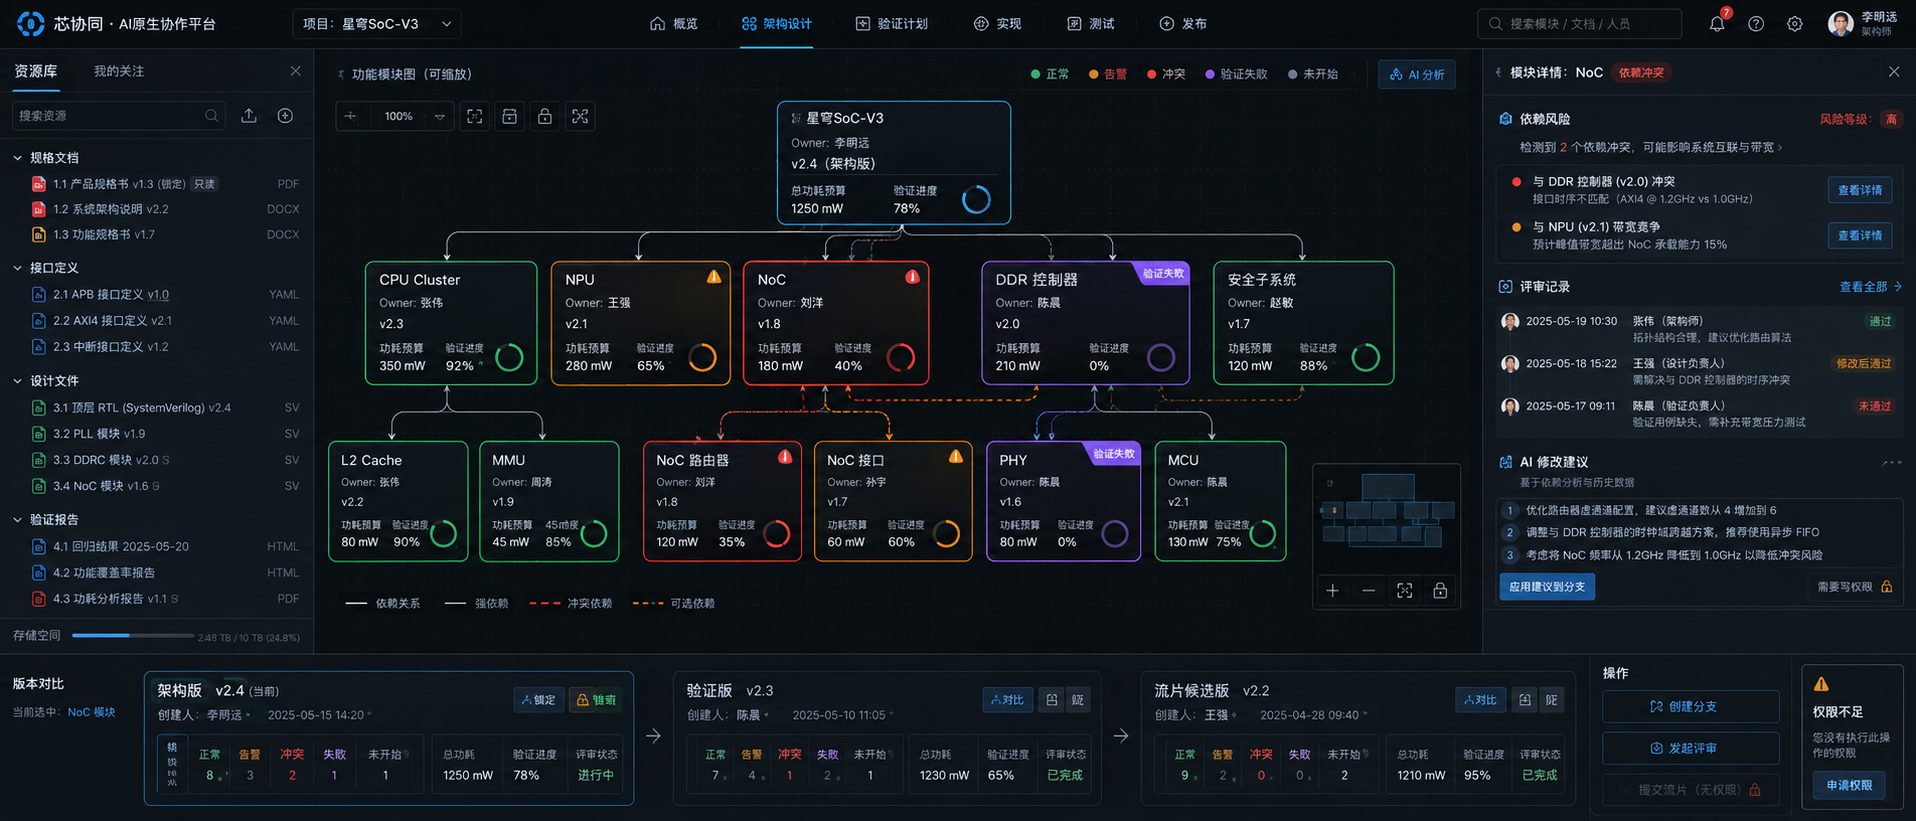Image resolution: width=1916 pixels, height=821 pixels.
Task: Click the AI 分析 button
Action: [1417, 75]
